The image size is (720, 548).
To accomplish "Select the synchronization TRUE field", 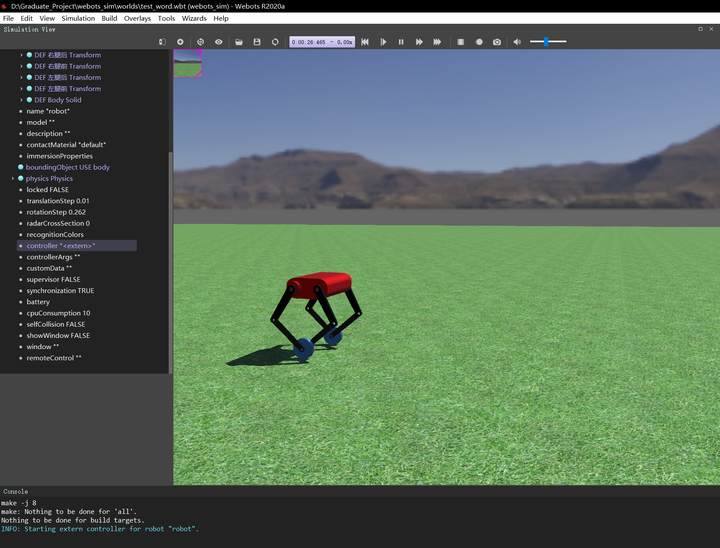I will tap(60, 291).
